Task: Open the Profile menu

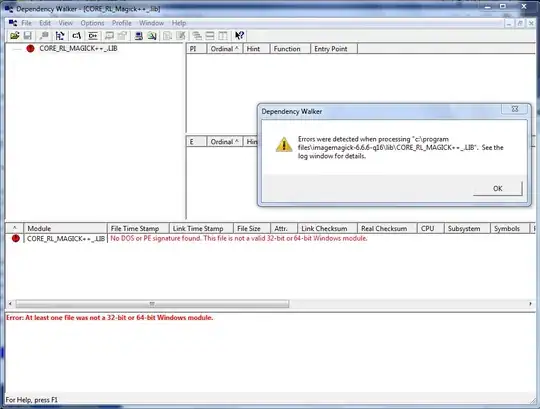Action: 122,23
